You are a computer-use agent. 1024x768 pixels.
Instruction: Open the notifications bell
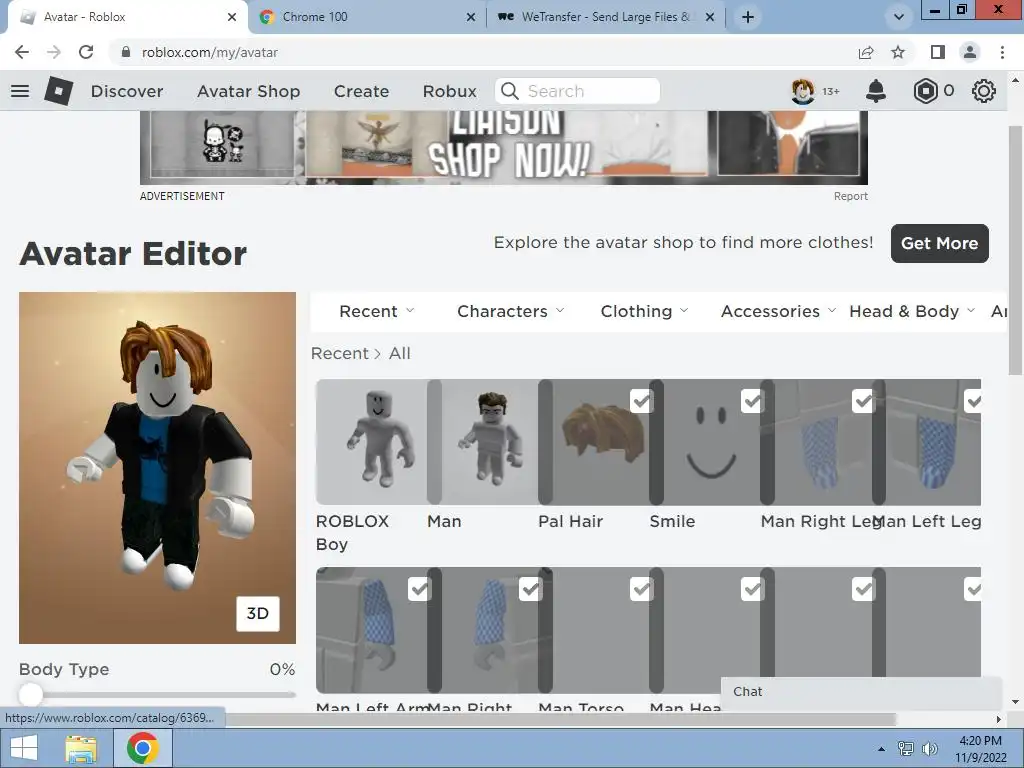click(x=876, y=91)
